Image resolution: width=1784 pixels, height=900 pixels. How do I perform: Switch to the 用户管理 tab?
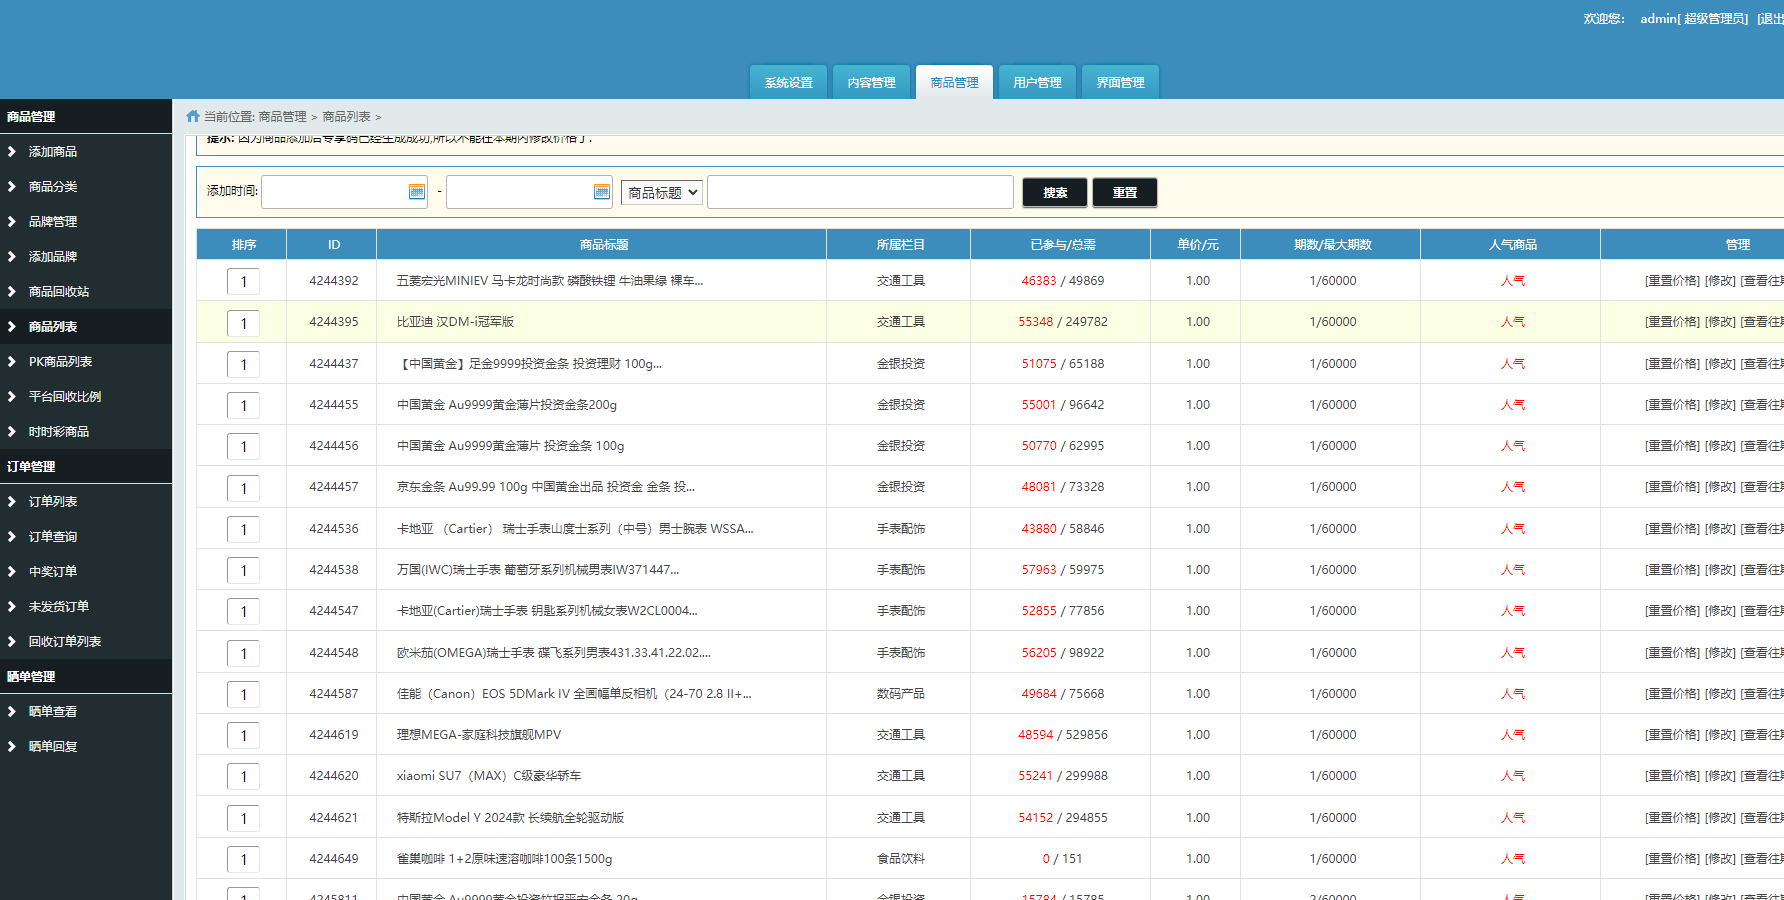click(x=1037, y=83)
